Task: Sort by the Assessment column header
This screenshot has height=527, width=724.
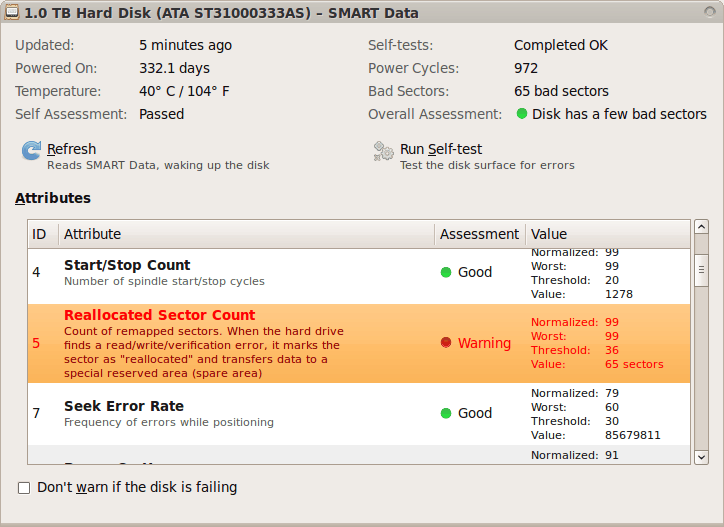Action: 479,234
